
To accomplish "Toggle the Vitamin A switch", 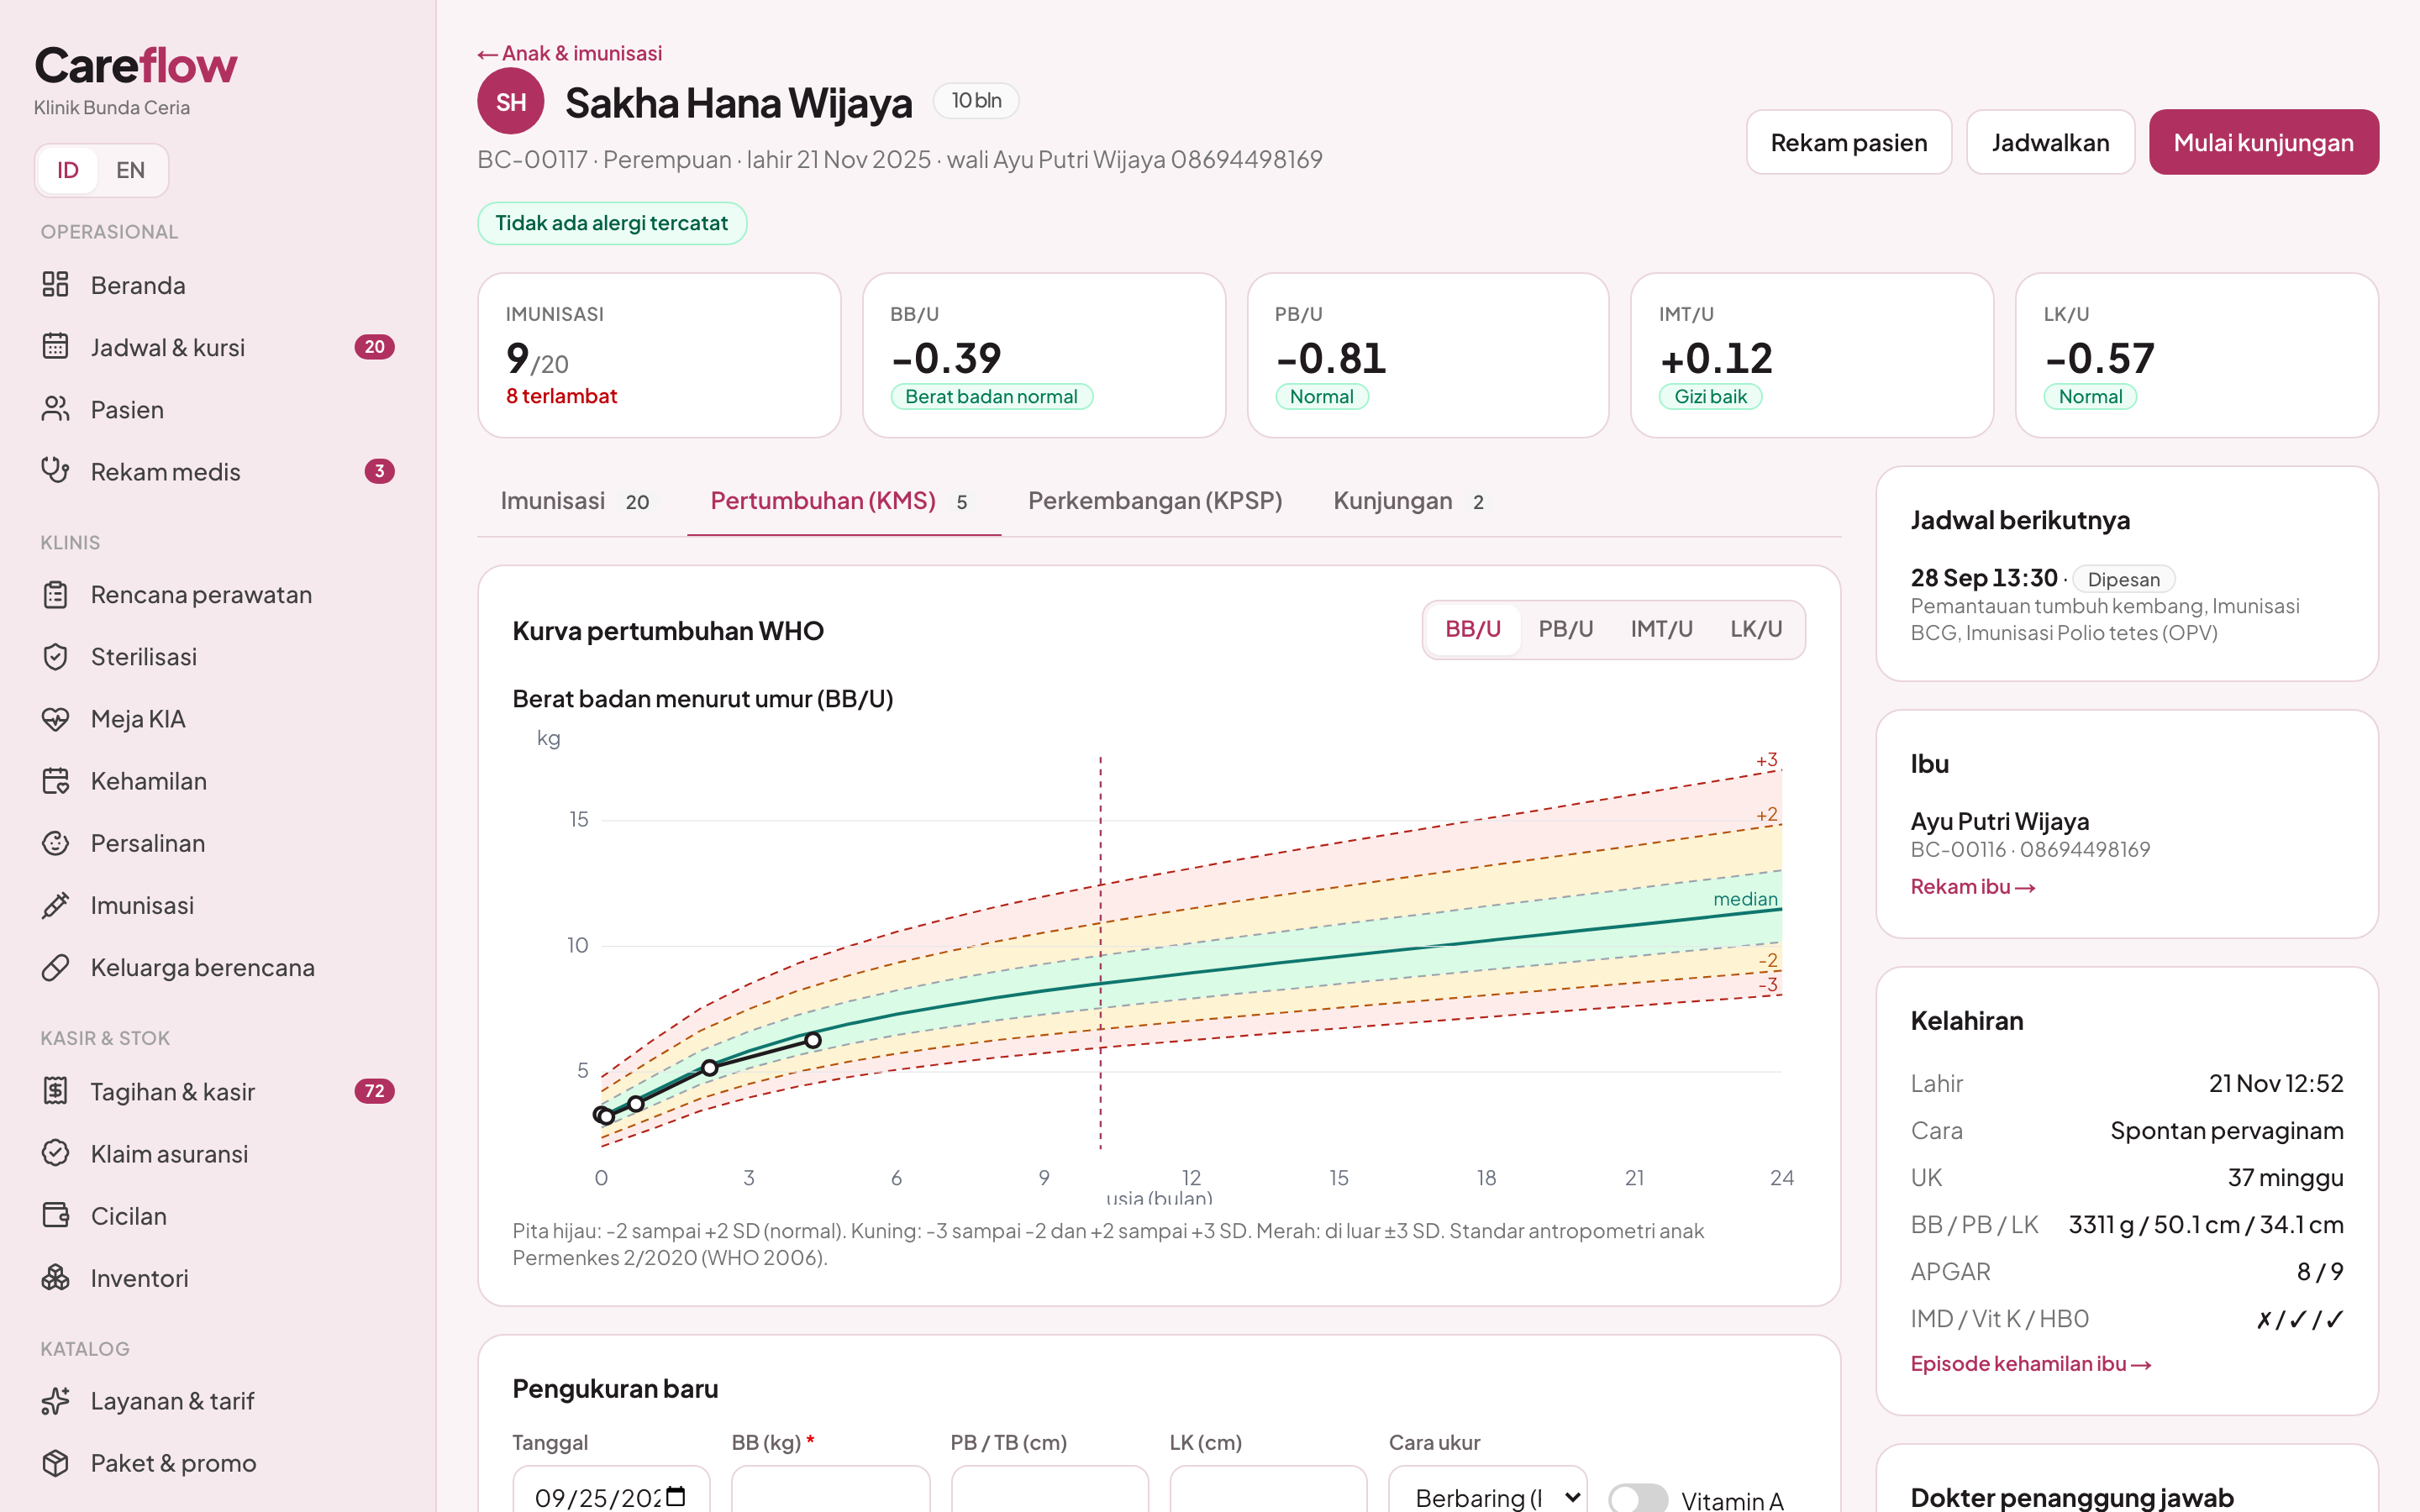I will pyautogui.click(x=1637, y=1498).
